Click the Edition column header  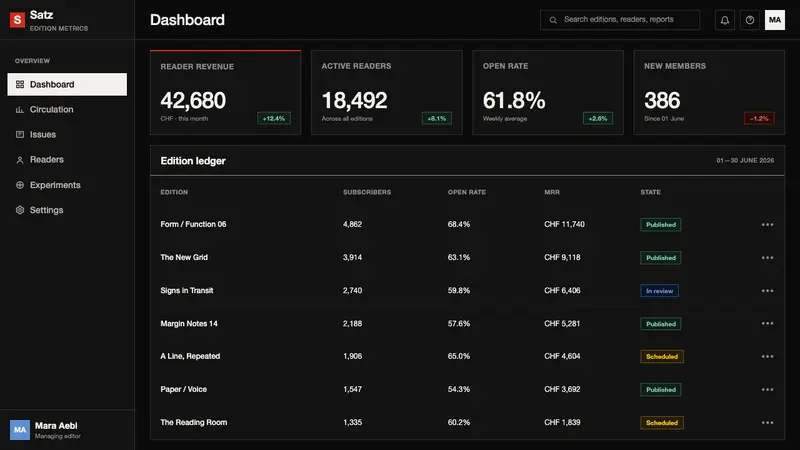(x=174, y=192)
